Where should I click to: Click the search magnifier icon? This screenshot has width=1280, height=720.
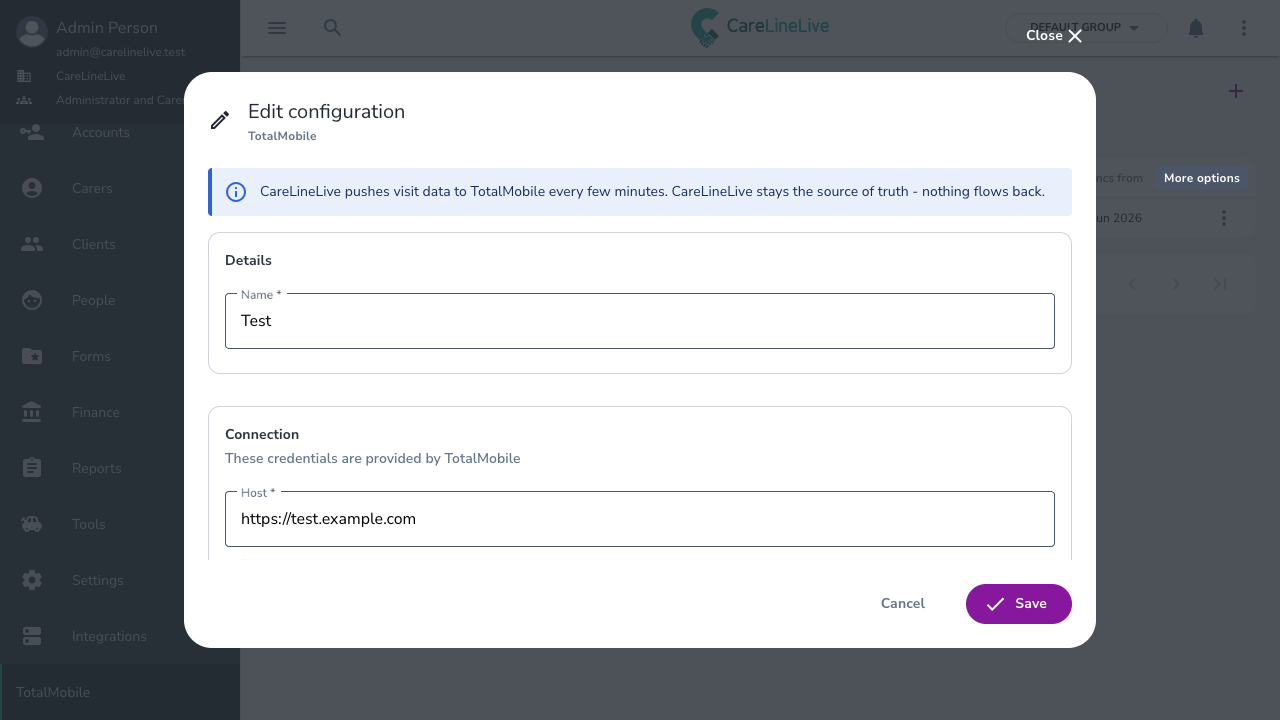click(333, 28)
